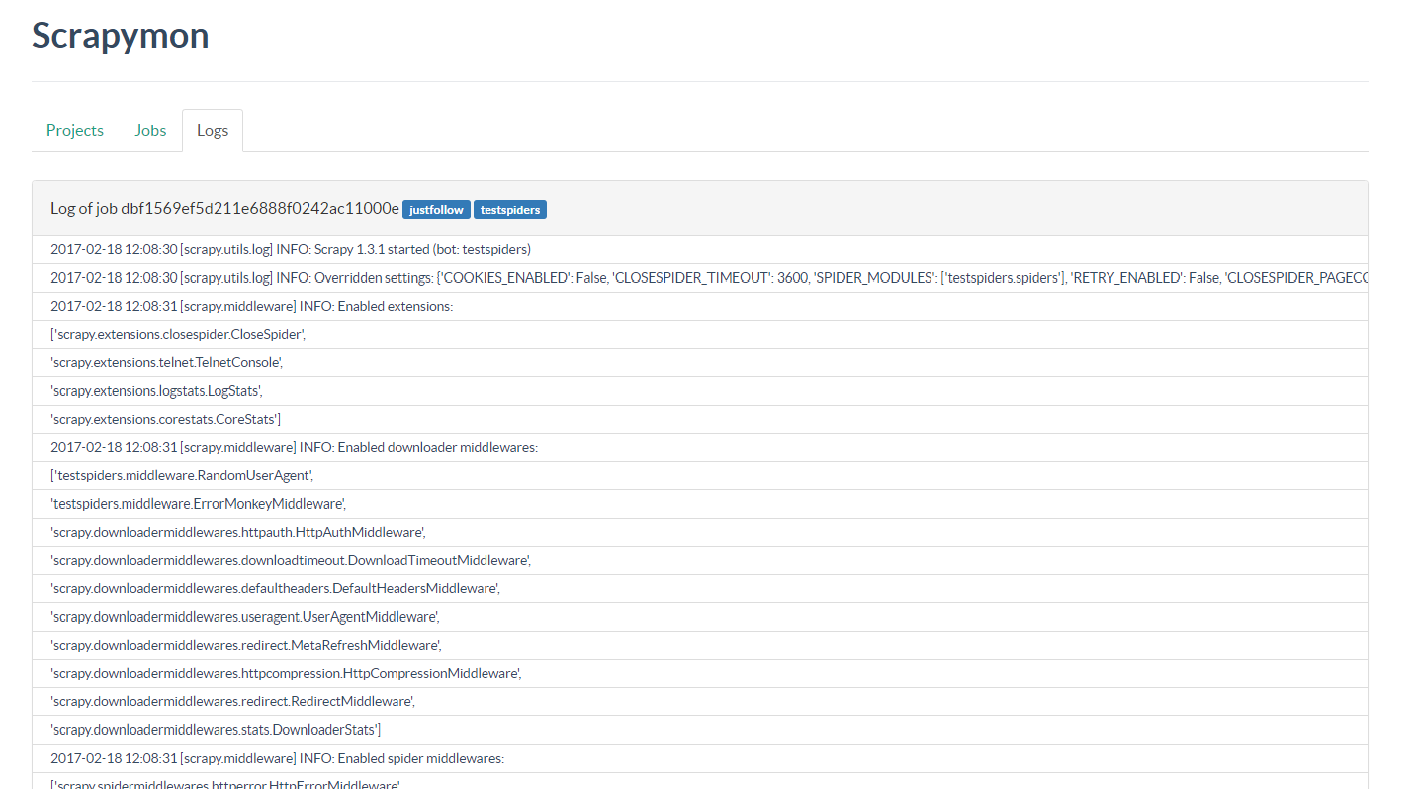Click the justfollow spider badge
This screenshot has width=1403, height=789.
(x=436, y=210)
